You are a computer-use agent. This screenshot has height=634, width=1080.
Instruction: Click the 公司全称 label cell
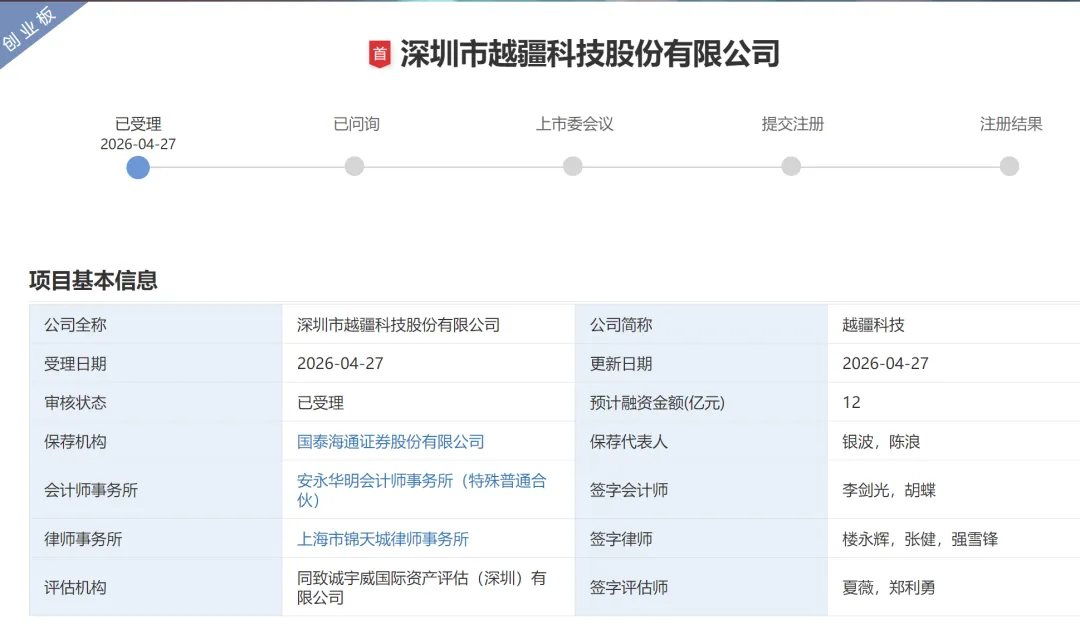[156, 325]
